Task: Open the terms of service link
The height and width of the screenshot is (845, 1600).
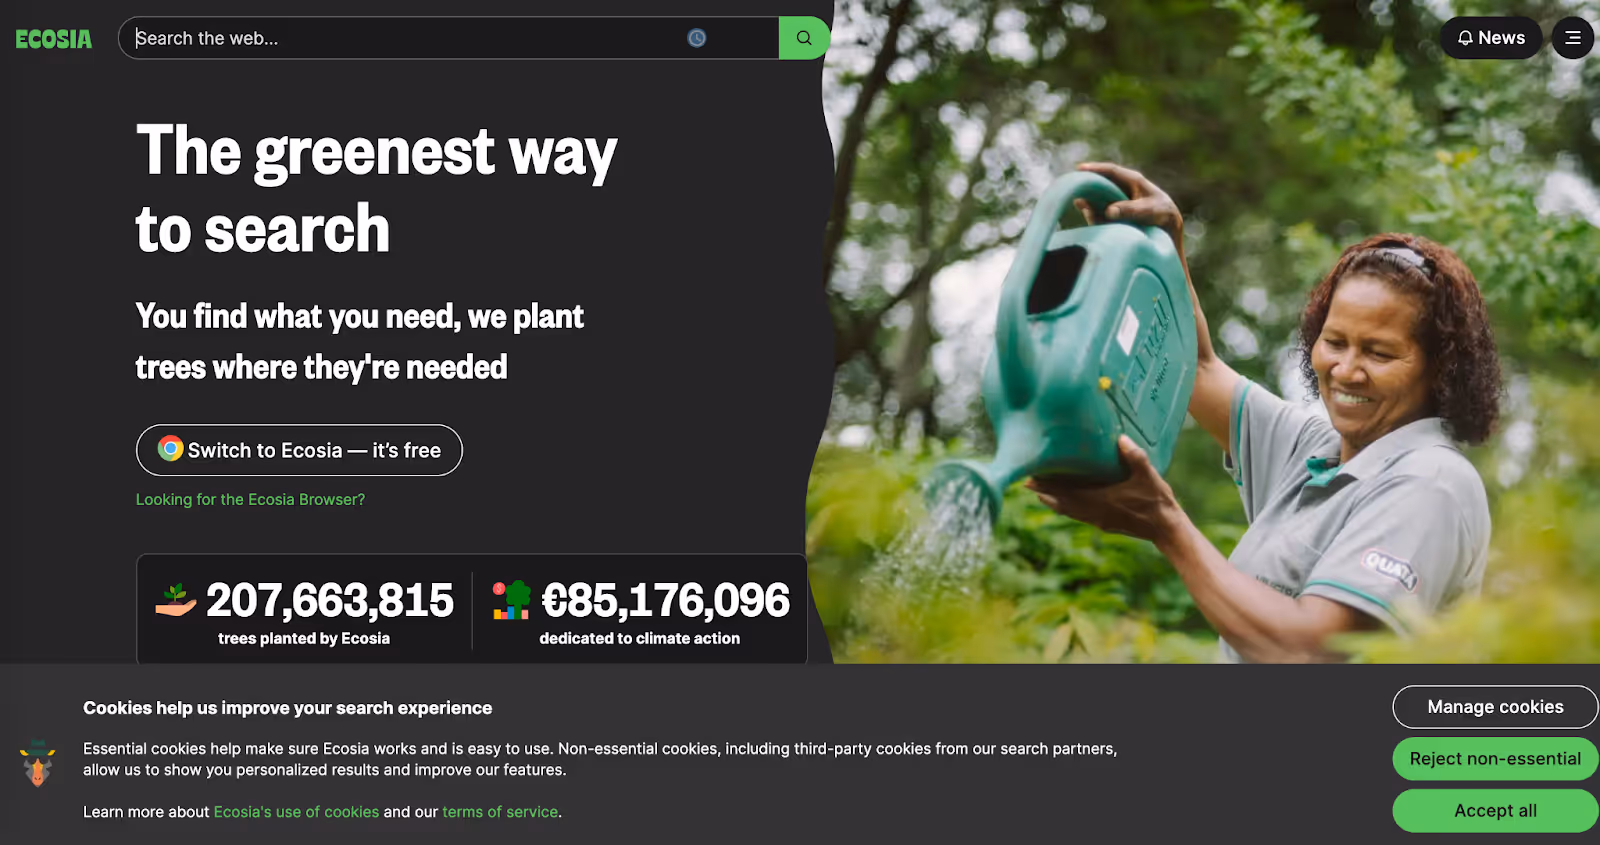Action: pyautogui.click(x=500, y=812)
